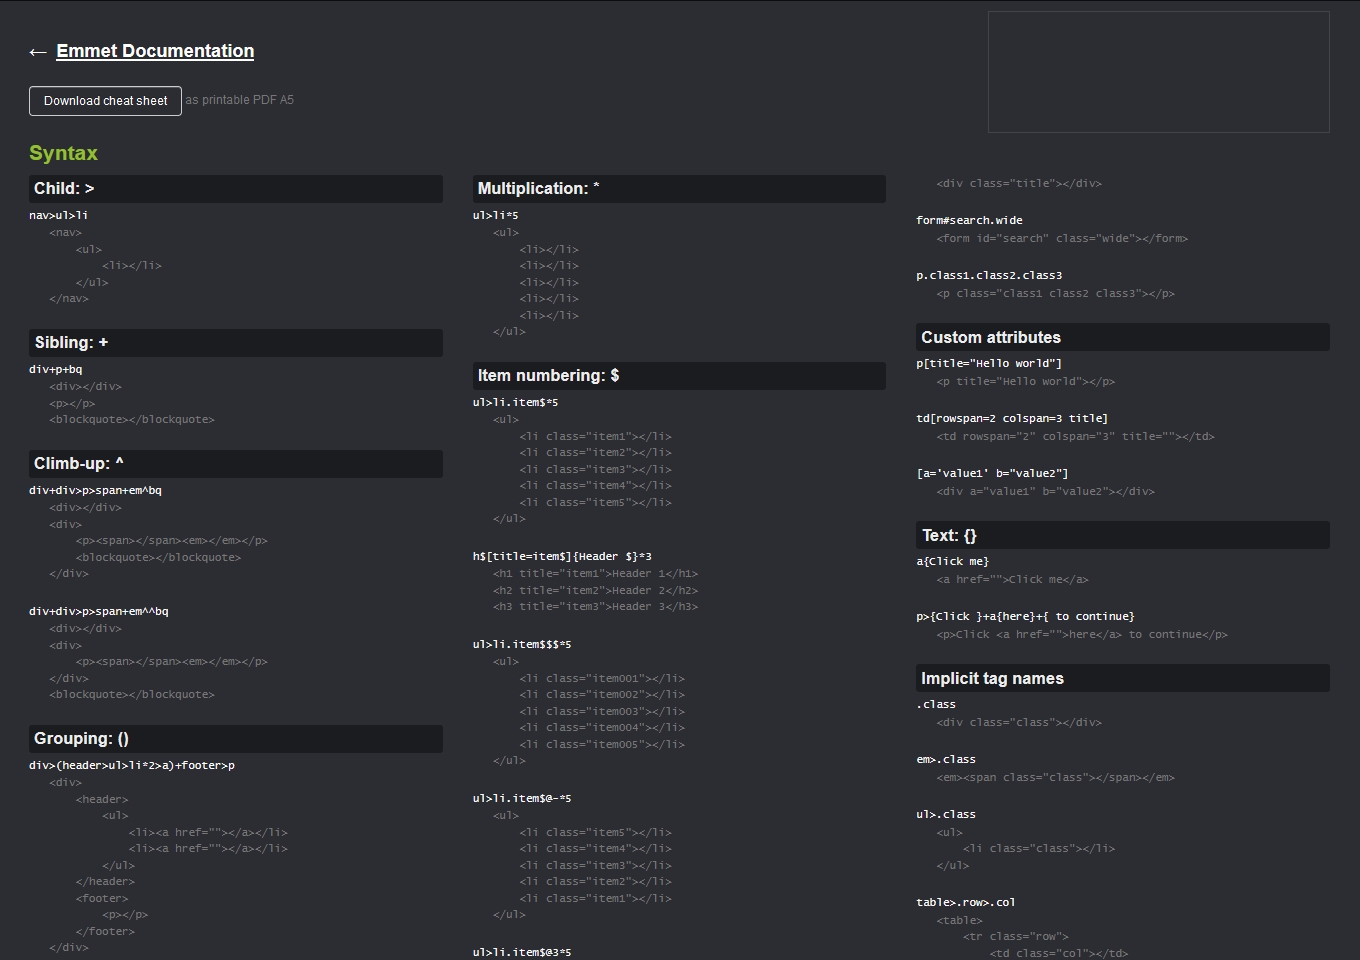Click the div+p+bq abbreviation
The height and width of the screenshot is (960, 1360).
[56, 369]
